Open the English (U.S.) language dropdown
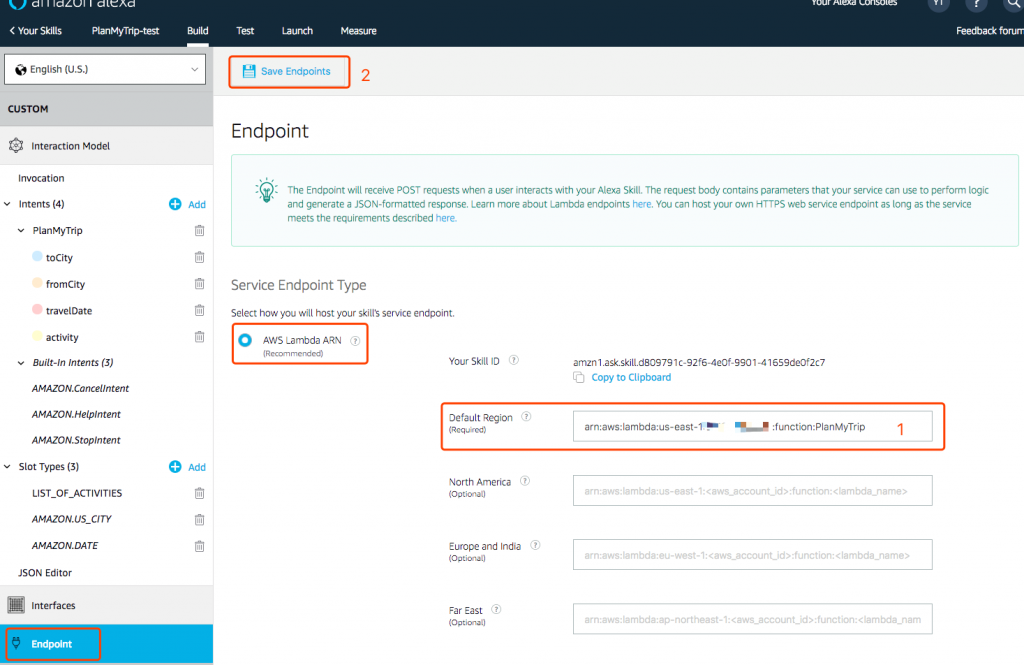 [x=105, y=69]
